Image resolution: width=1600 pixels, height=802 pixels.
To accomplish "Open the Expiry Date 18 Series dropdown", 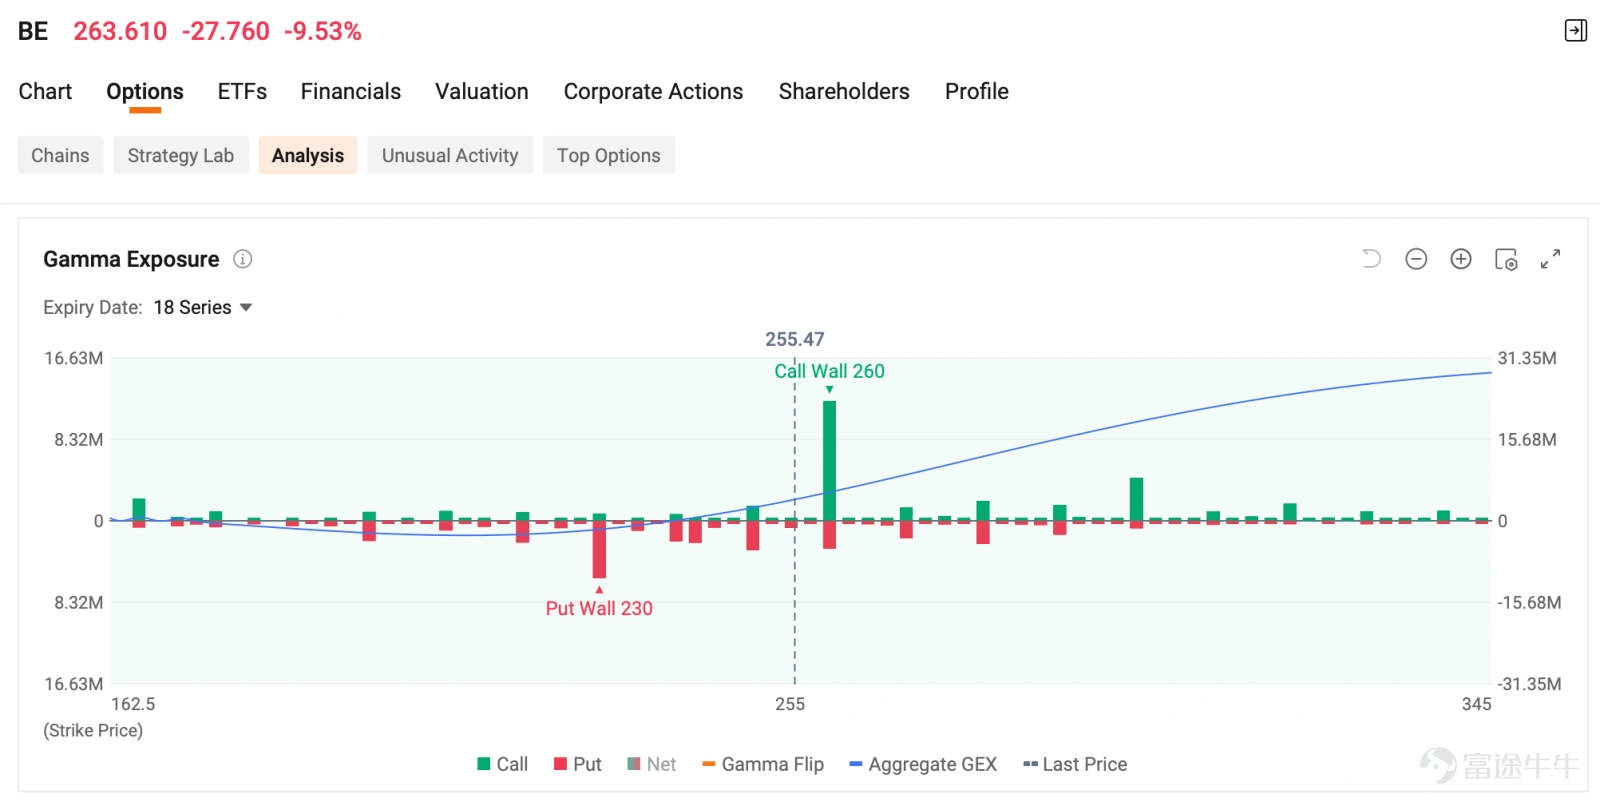I will pyautogui.click(x=202, y=307).
